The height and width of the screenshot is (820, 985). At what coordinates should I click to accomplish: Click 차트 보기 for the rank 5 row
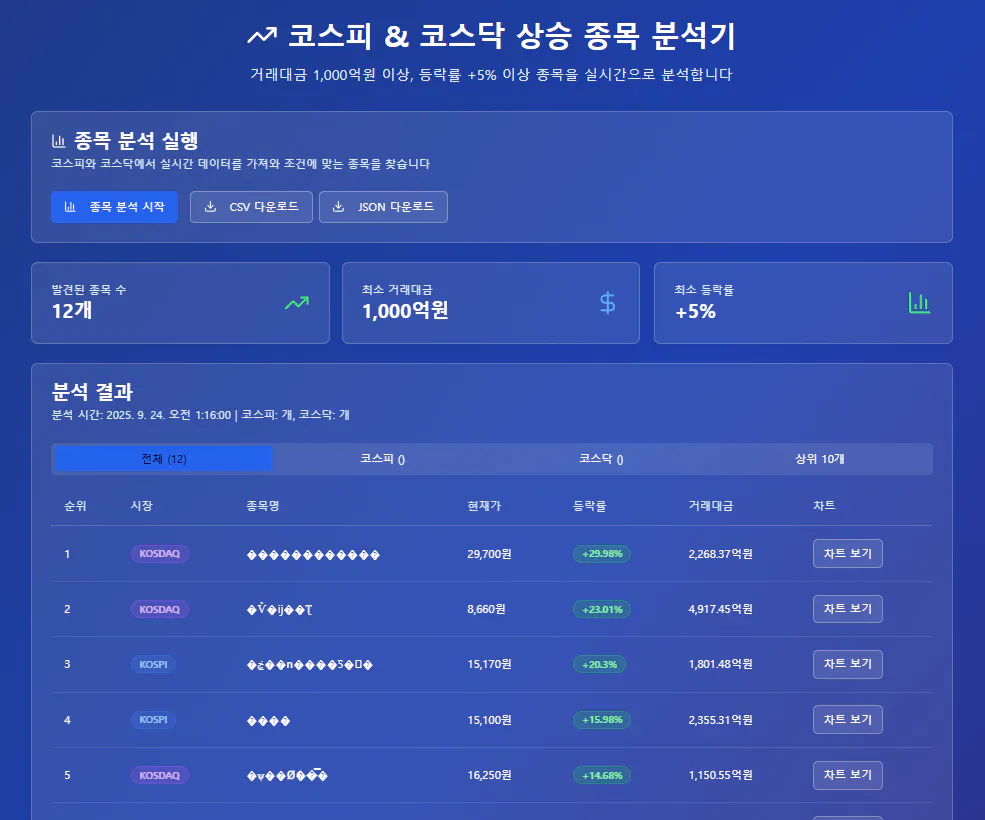pos(847,775)
